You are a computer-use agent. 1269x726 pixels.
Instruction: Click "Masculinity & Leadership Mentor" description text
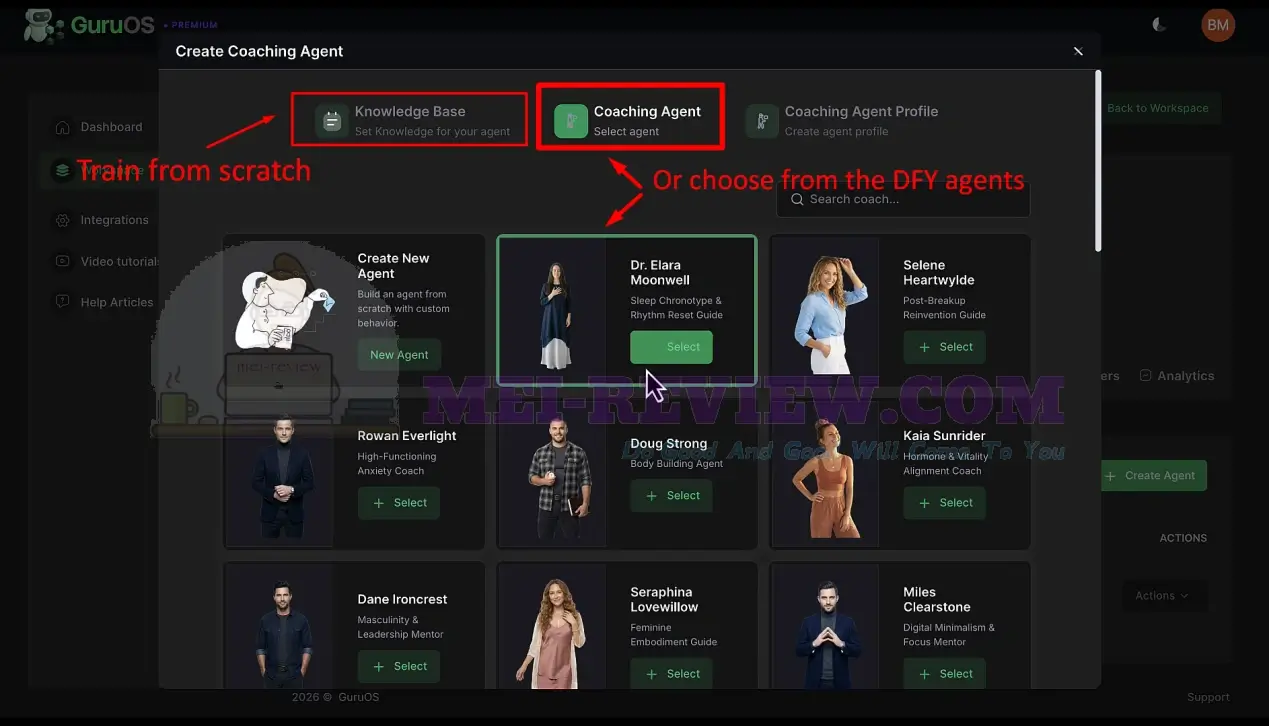coord(401,627)
